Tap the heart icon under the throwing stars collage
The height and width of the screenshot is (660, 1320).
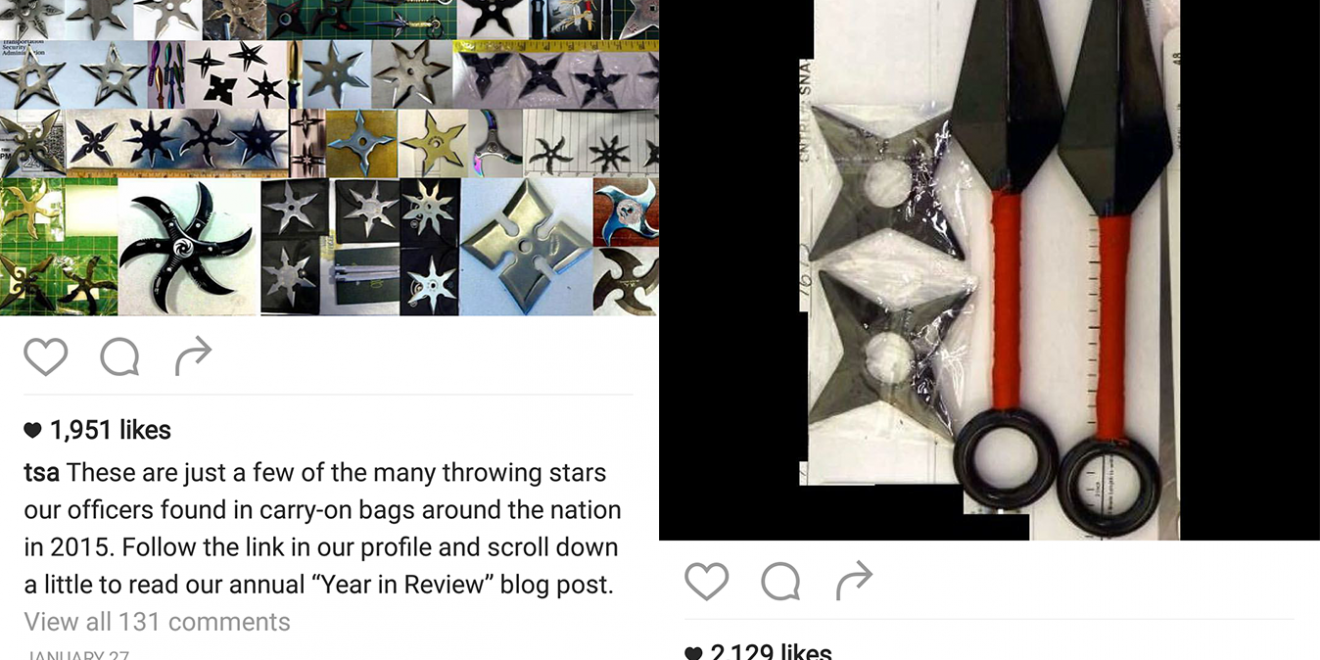pyautogui.click(x=46, y=357)
